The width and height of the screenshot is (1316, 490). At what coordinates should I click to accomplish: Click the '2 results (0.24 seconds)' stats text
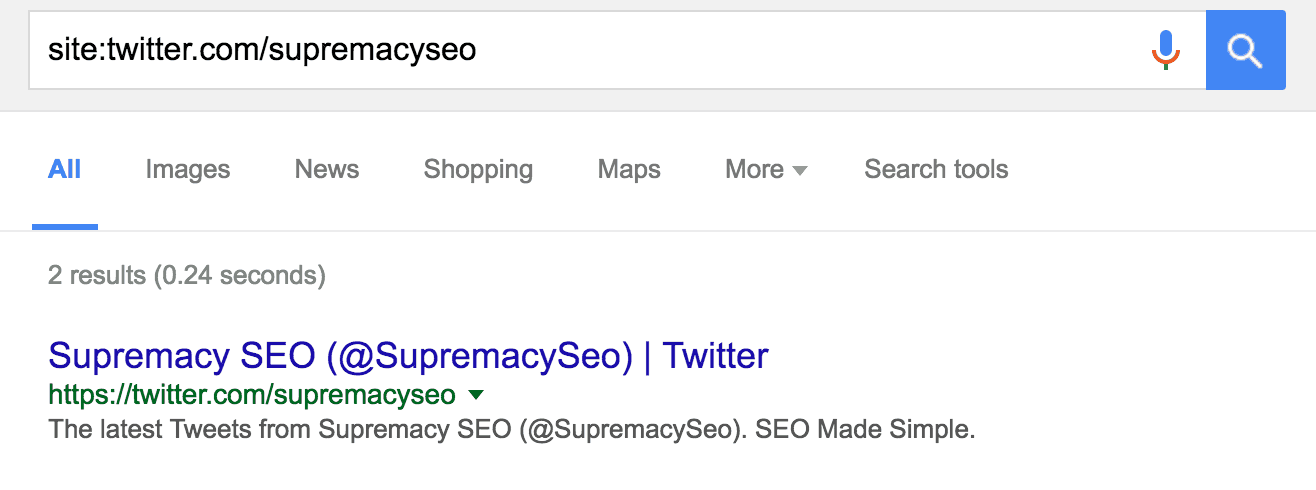[x=187, y=275]
